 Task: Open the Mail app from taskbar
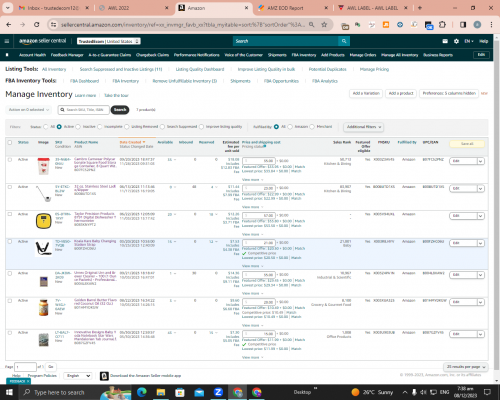click(x=199, y=392)
